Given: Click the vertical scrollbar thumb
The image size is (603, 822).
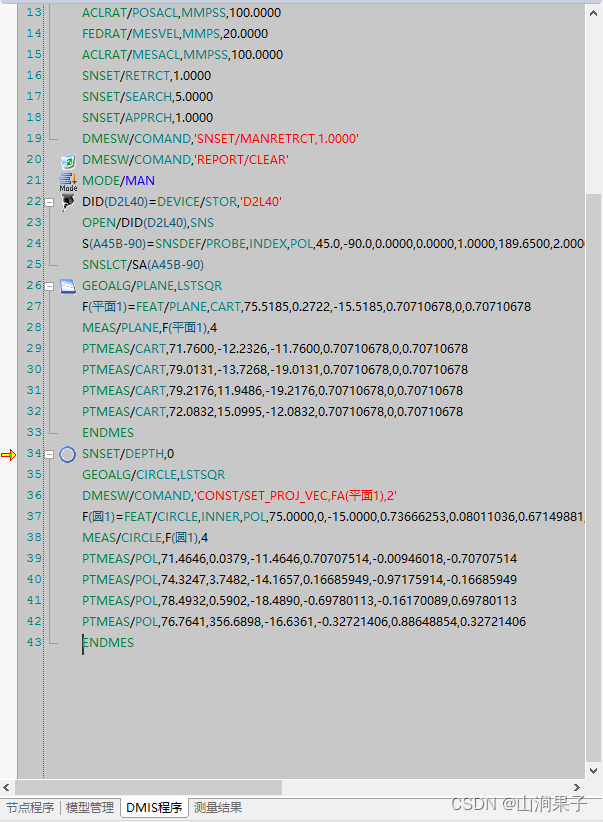Looking at the screenshot, I should point(594,477).
